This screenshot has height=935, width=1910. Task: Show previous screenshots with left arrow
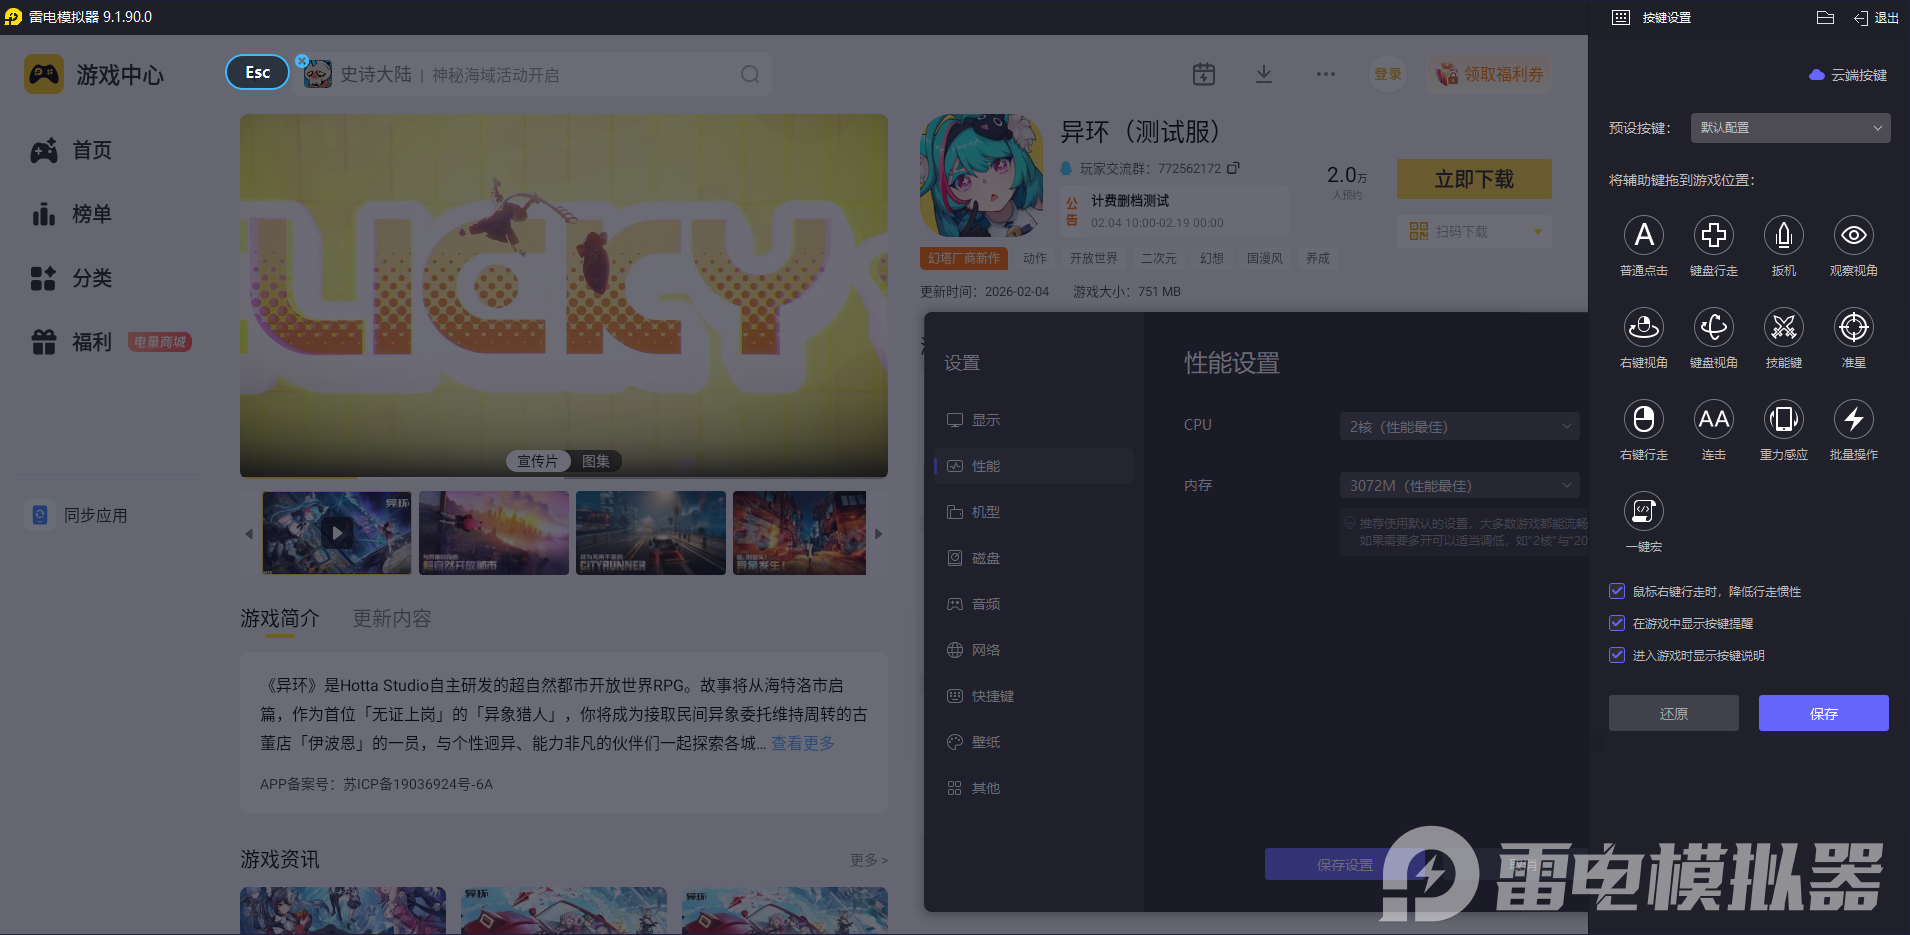[x=249, y=534]
